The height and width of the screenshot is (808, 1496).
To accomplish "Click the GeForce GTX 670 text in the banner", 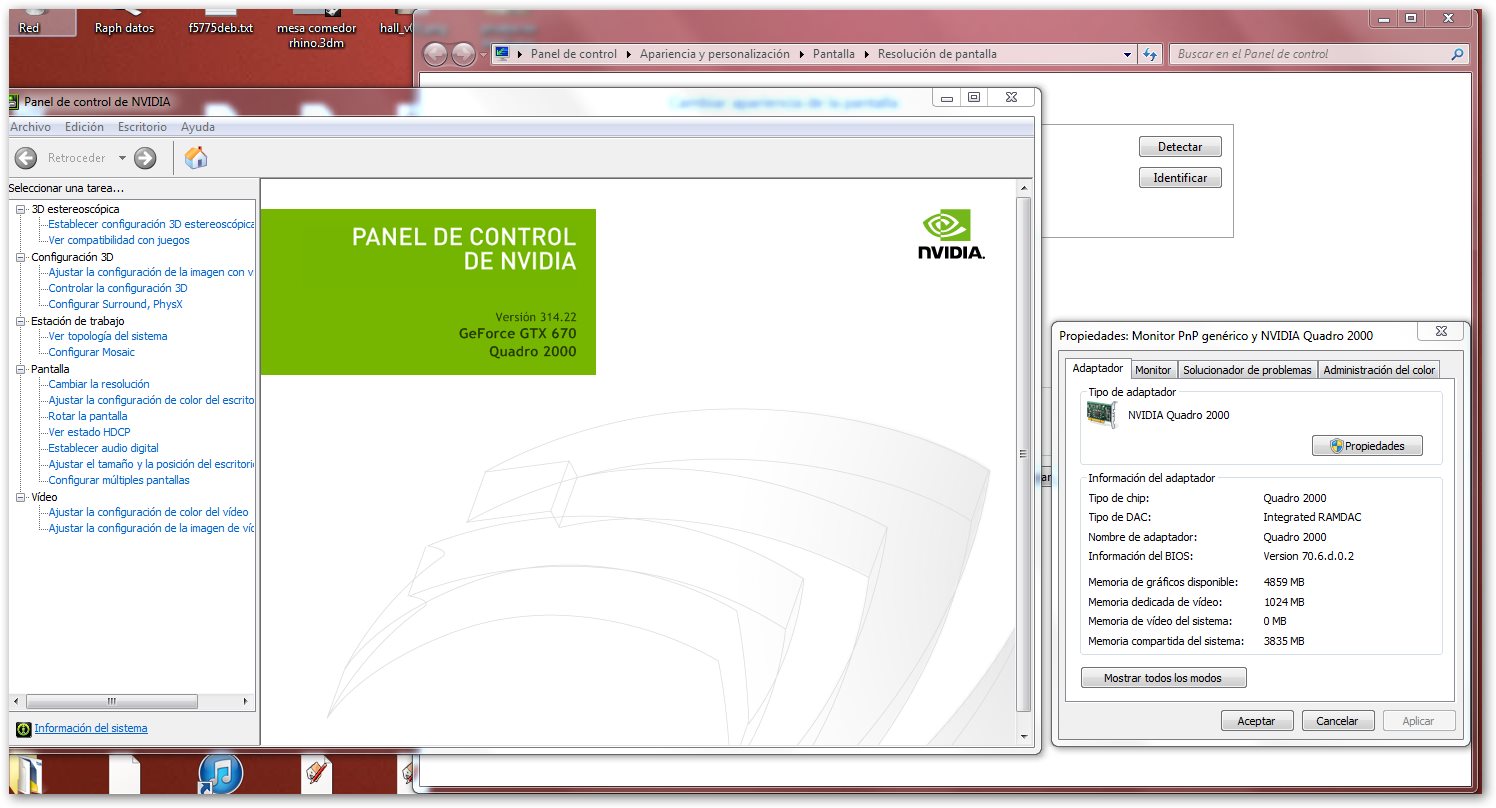I will pos(518,334).
